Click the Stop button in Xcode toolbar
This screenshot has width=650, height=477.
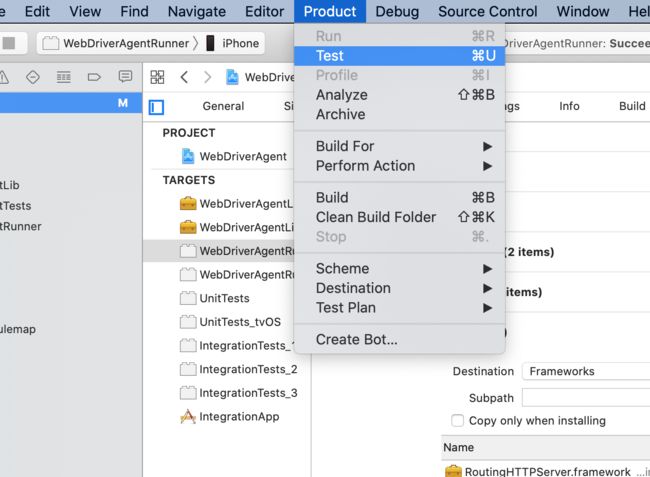pos(9,43)
